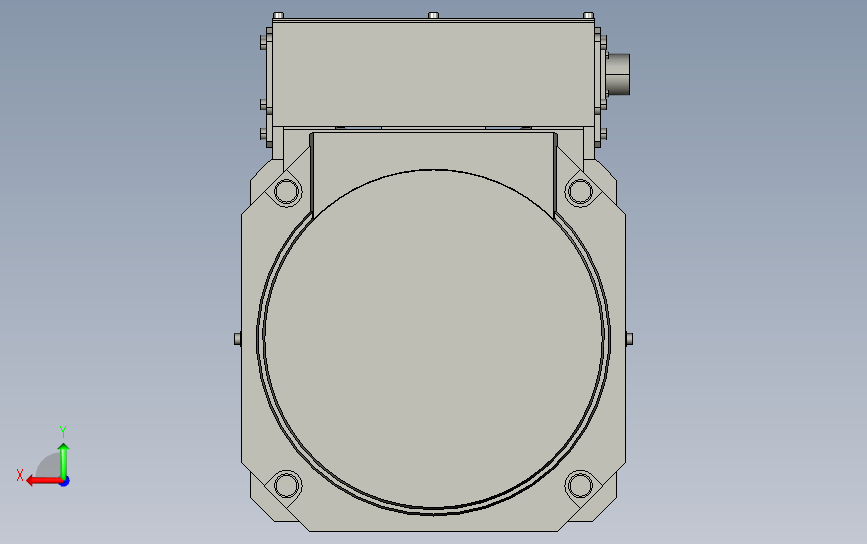
Task: Pick the lower-right mounting hole on the flange
Action: tap(579, 485)
